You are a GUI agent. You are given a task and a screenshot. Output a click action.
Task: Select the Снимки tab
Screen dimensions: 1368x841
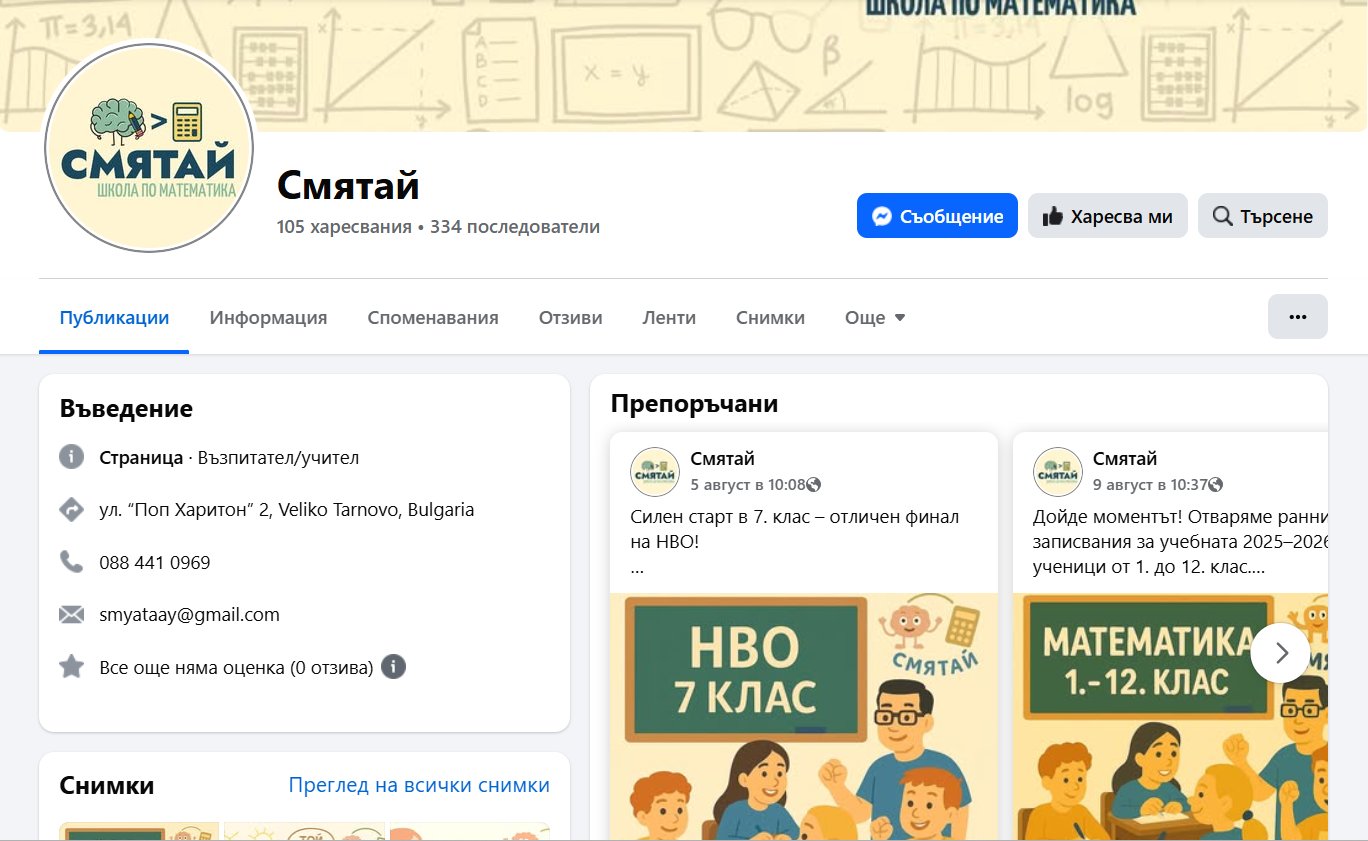pyautogui.click(x=770, y=318)
